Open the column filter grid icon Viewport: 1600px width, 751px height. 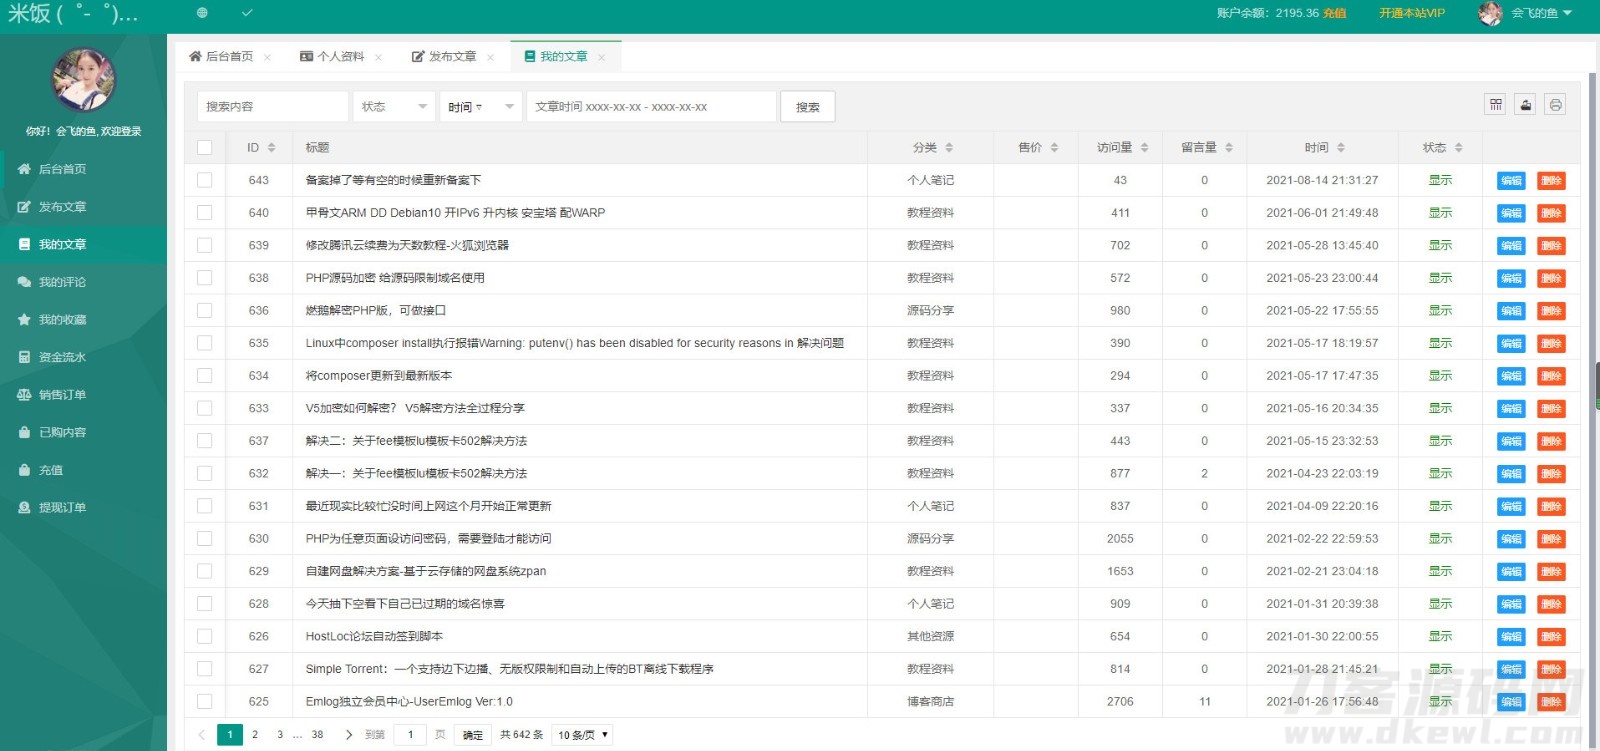(1495, 105)
